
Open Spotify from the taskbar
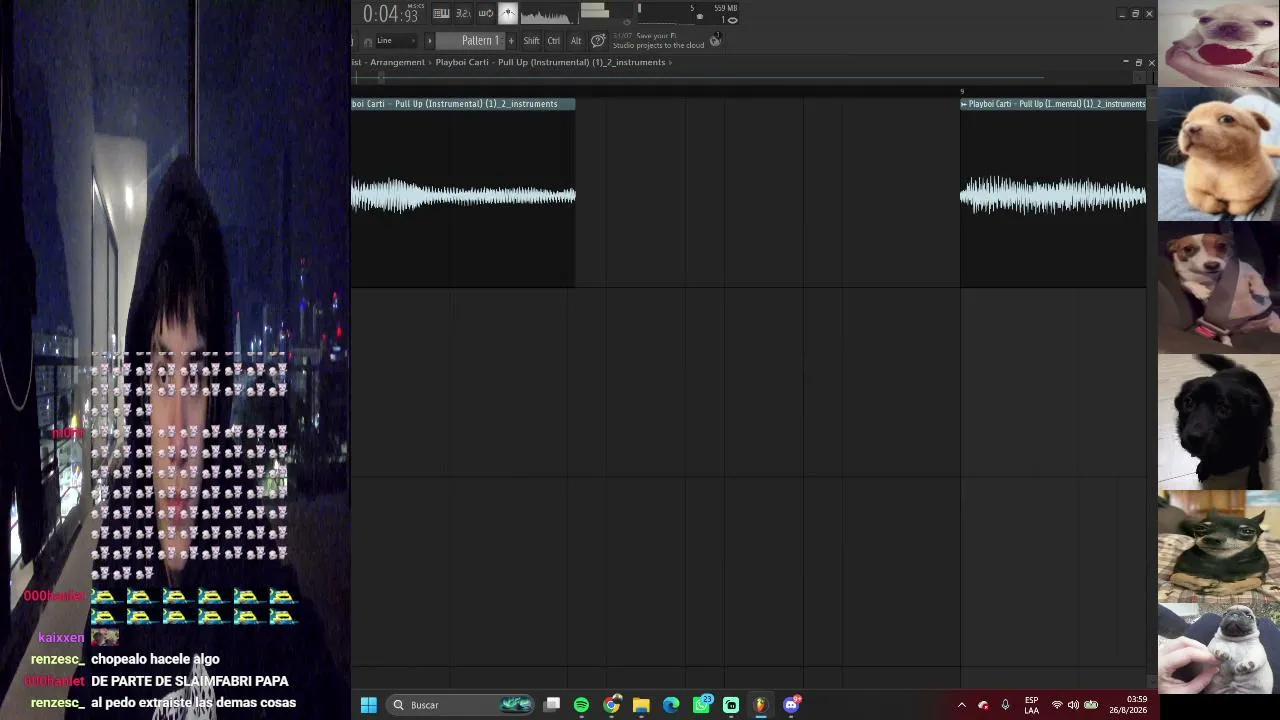coord(581,705)
